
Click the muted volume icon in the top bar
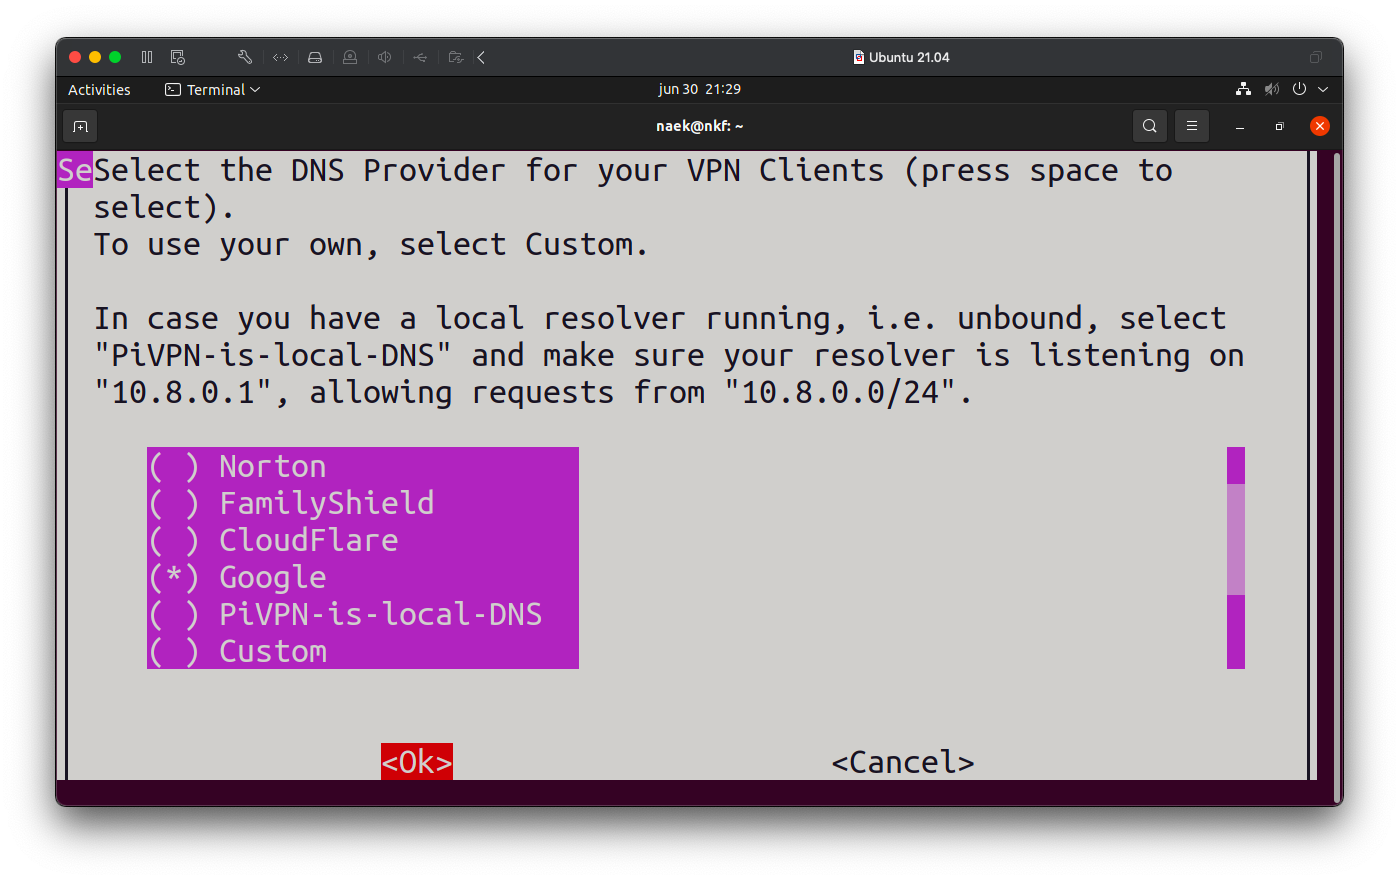point(1272,89)
